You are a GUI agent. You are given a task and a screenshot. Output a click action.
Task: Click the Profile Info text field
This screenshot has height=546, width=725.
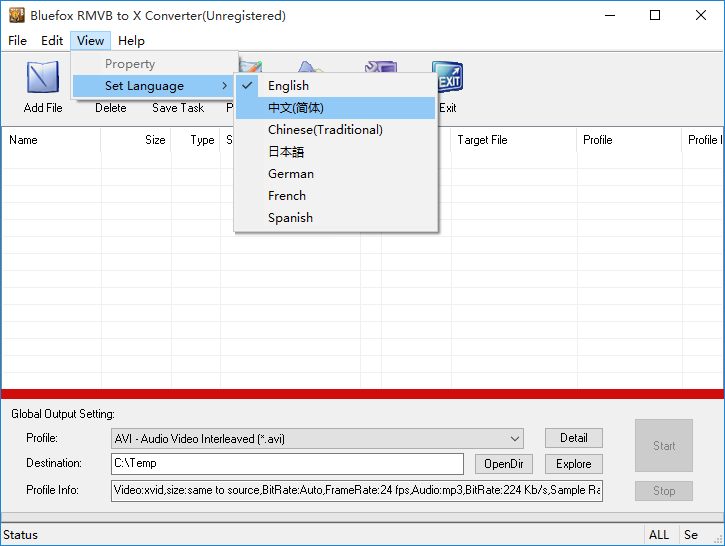click(x=356, y=491)
